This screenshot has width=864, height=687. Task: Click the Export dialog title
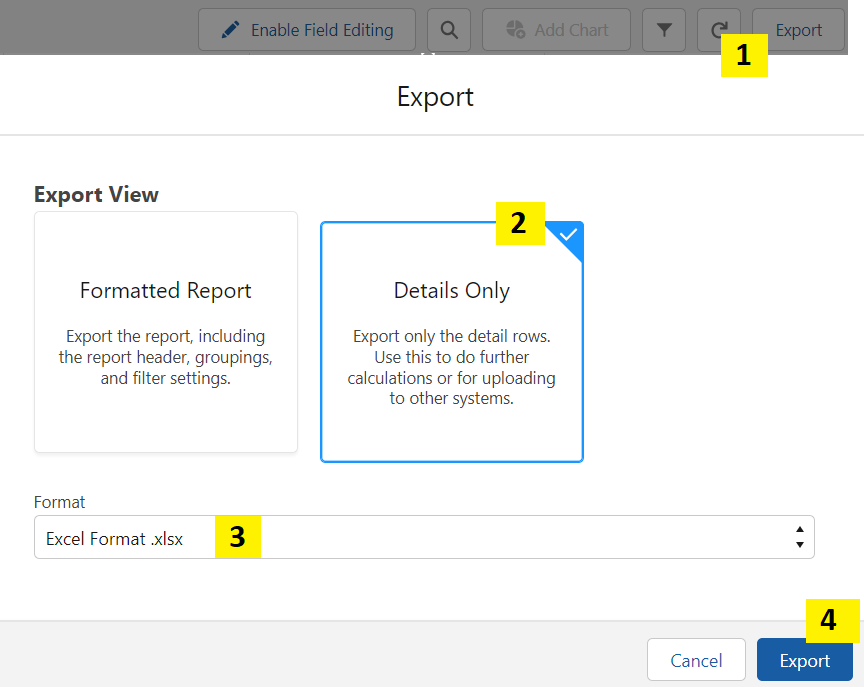click(435, 97)
